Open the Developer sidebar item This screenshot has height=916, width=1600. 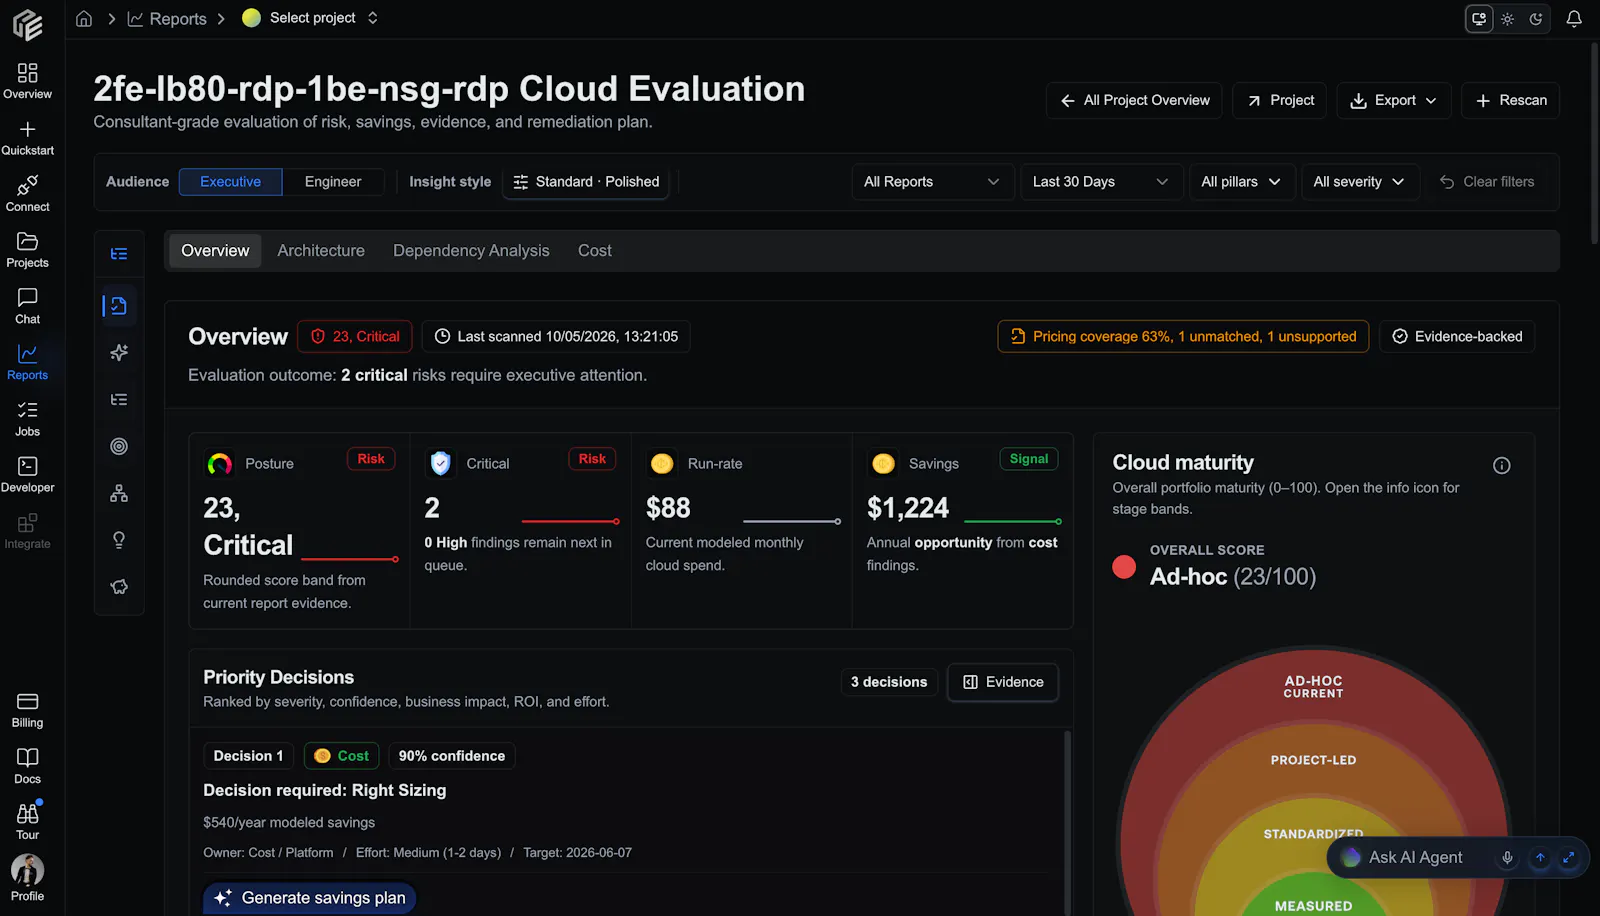(x=27, y=475)
